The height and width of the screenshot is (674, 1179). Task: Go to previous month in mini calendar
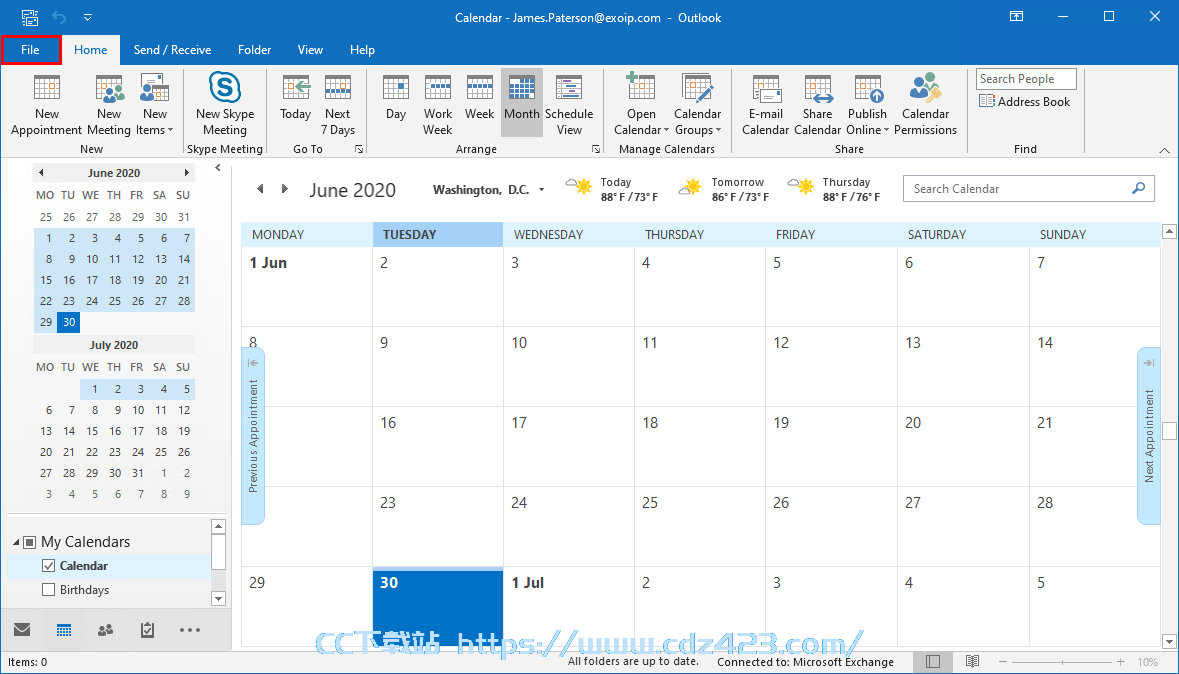(41, 173)
